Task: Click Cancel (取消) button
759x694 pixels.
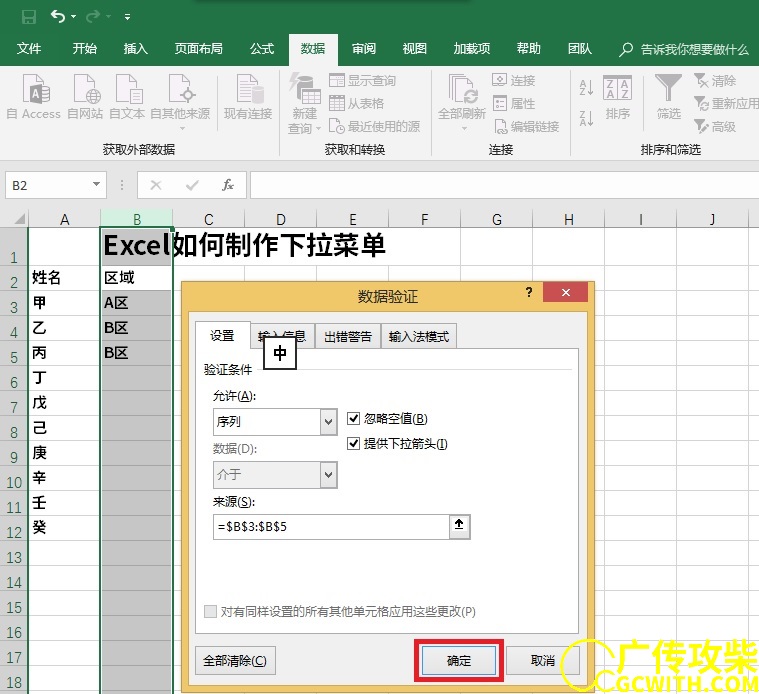Action: [x=543, y=661]
